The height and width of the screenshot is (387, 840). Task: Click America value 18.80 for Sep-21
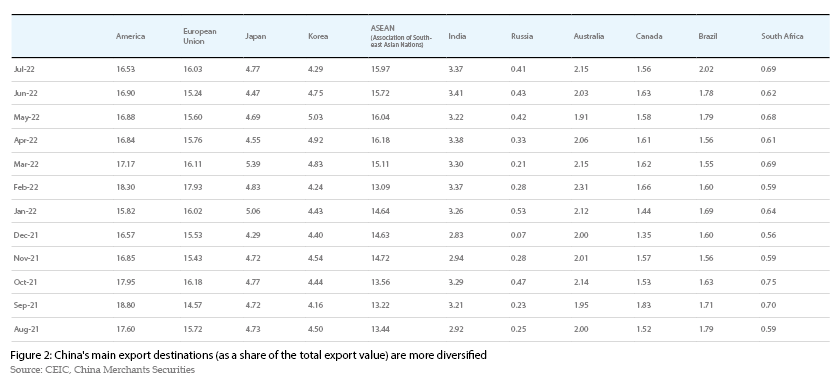(x=125, y=305)
